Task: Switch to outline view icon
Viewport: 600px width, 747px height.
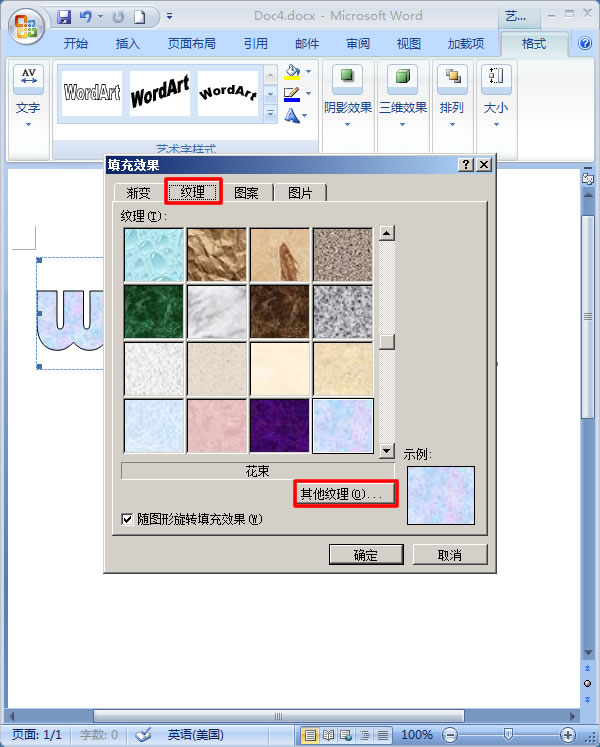Action: click(365, 735)
